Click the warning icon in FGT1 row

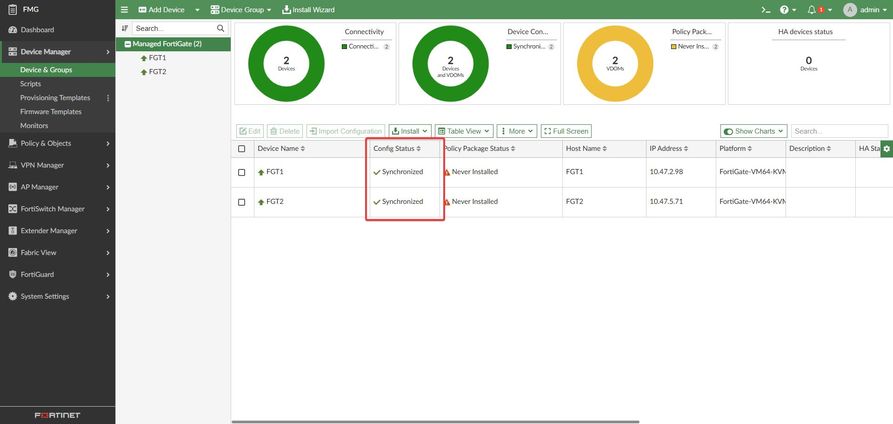(447, 172)
